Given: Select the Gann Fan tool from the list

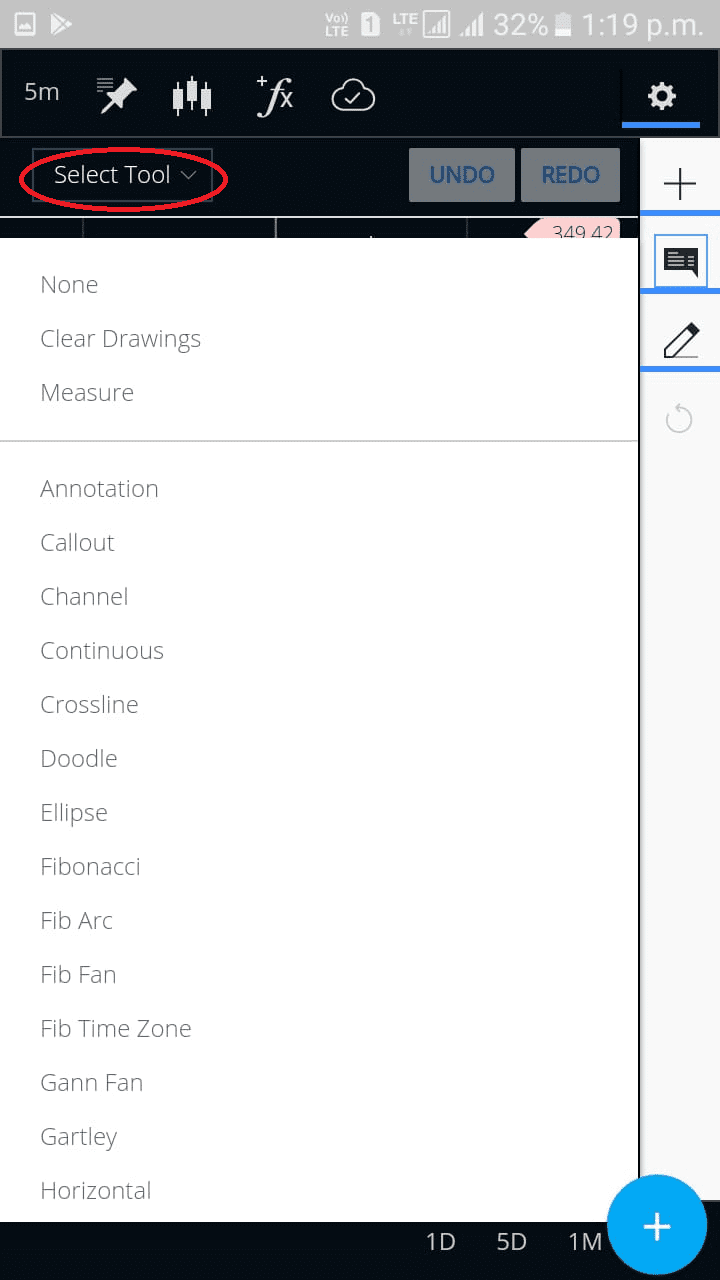Looking at the screenshot, I should click(91, 1082).
